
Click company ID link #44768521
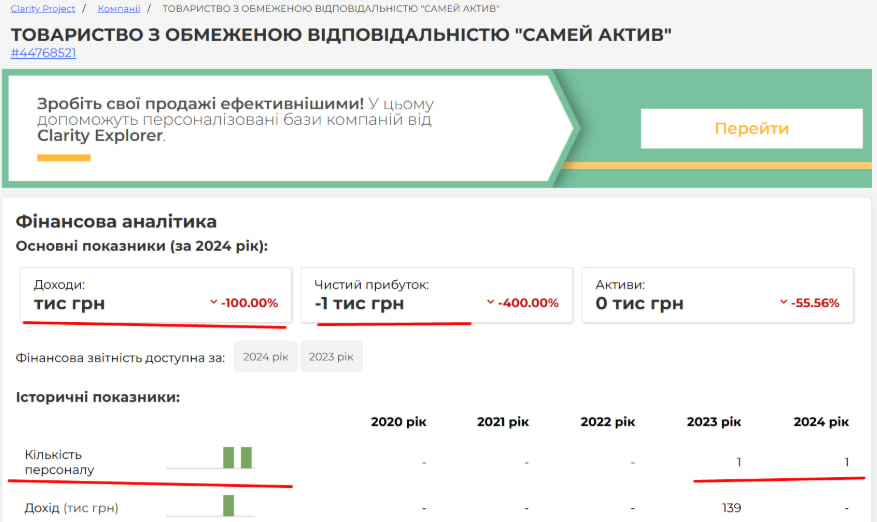click(x=43, y=53)
